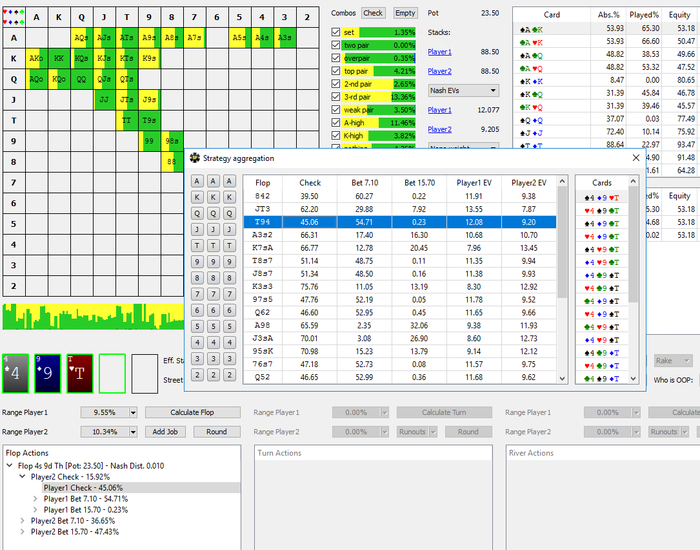Click the A key in the first card column
This screenshot has height=550, width=700.
click(197, 181)
